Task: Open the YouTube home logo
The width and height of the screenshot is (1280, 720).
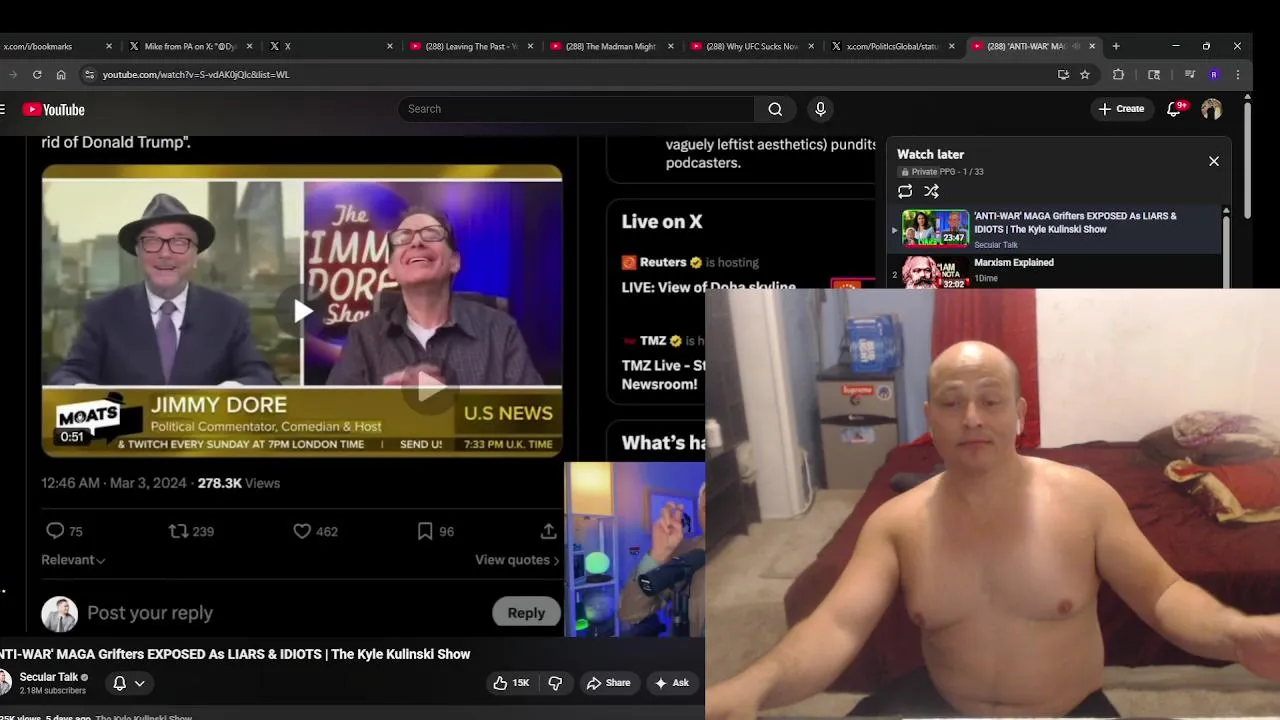Action: coord(54,110)
